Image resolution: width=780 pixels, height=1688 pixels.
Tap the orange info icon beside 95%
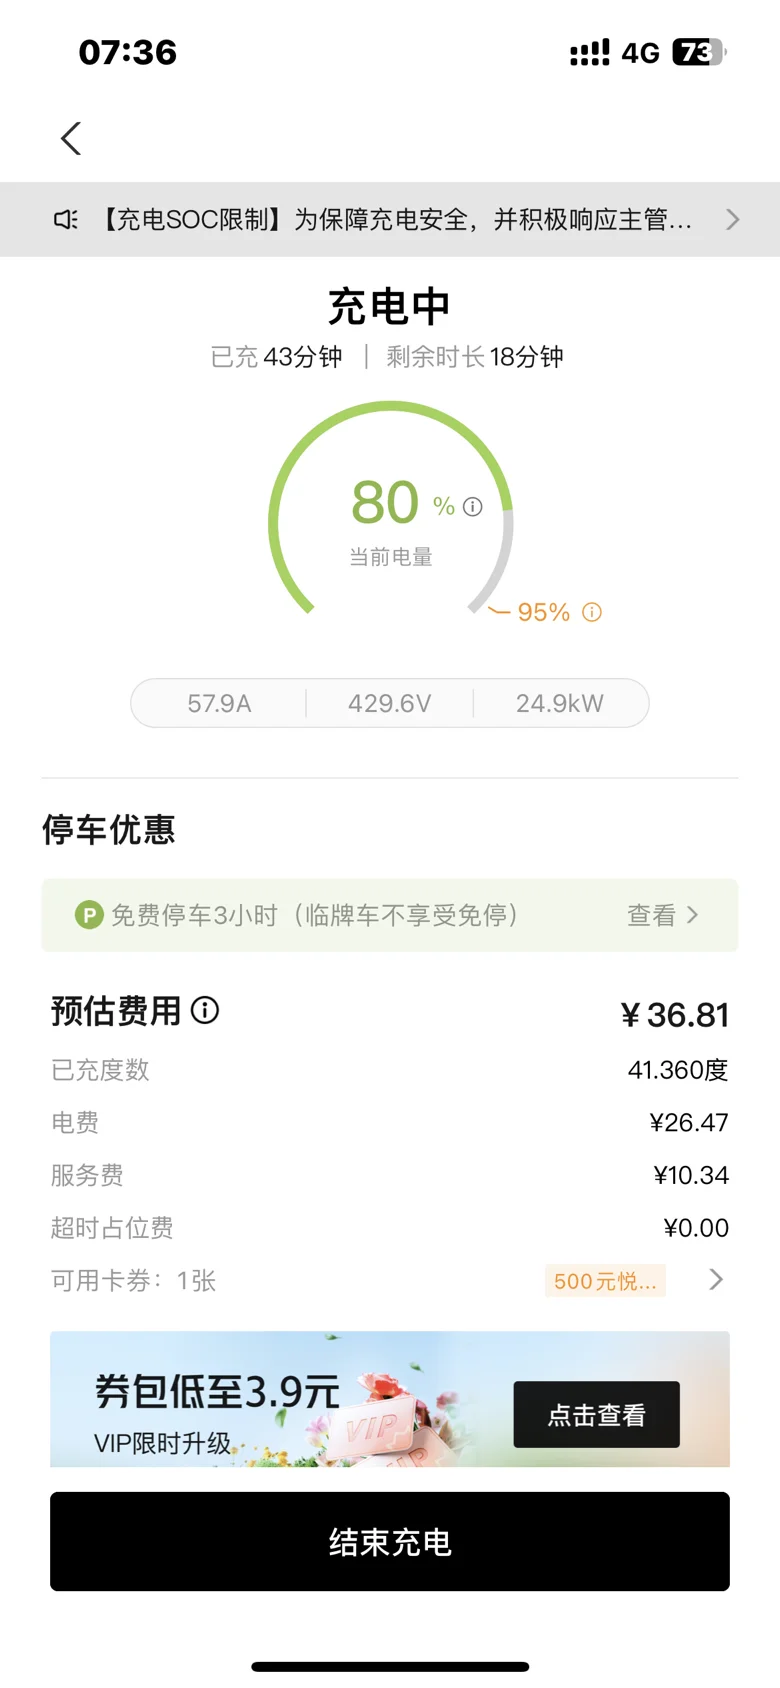(x=592, y=612)
